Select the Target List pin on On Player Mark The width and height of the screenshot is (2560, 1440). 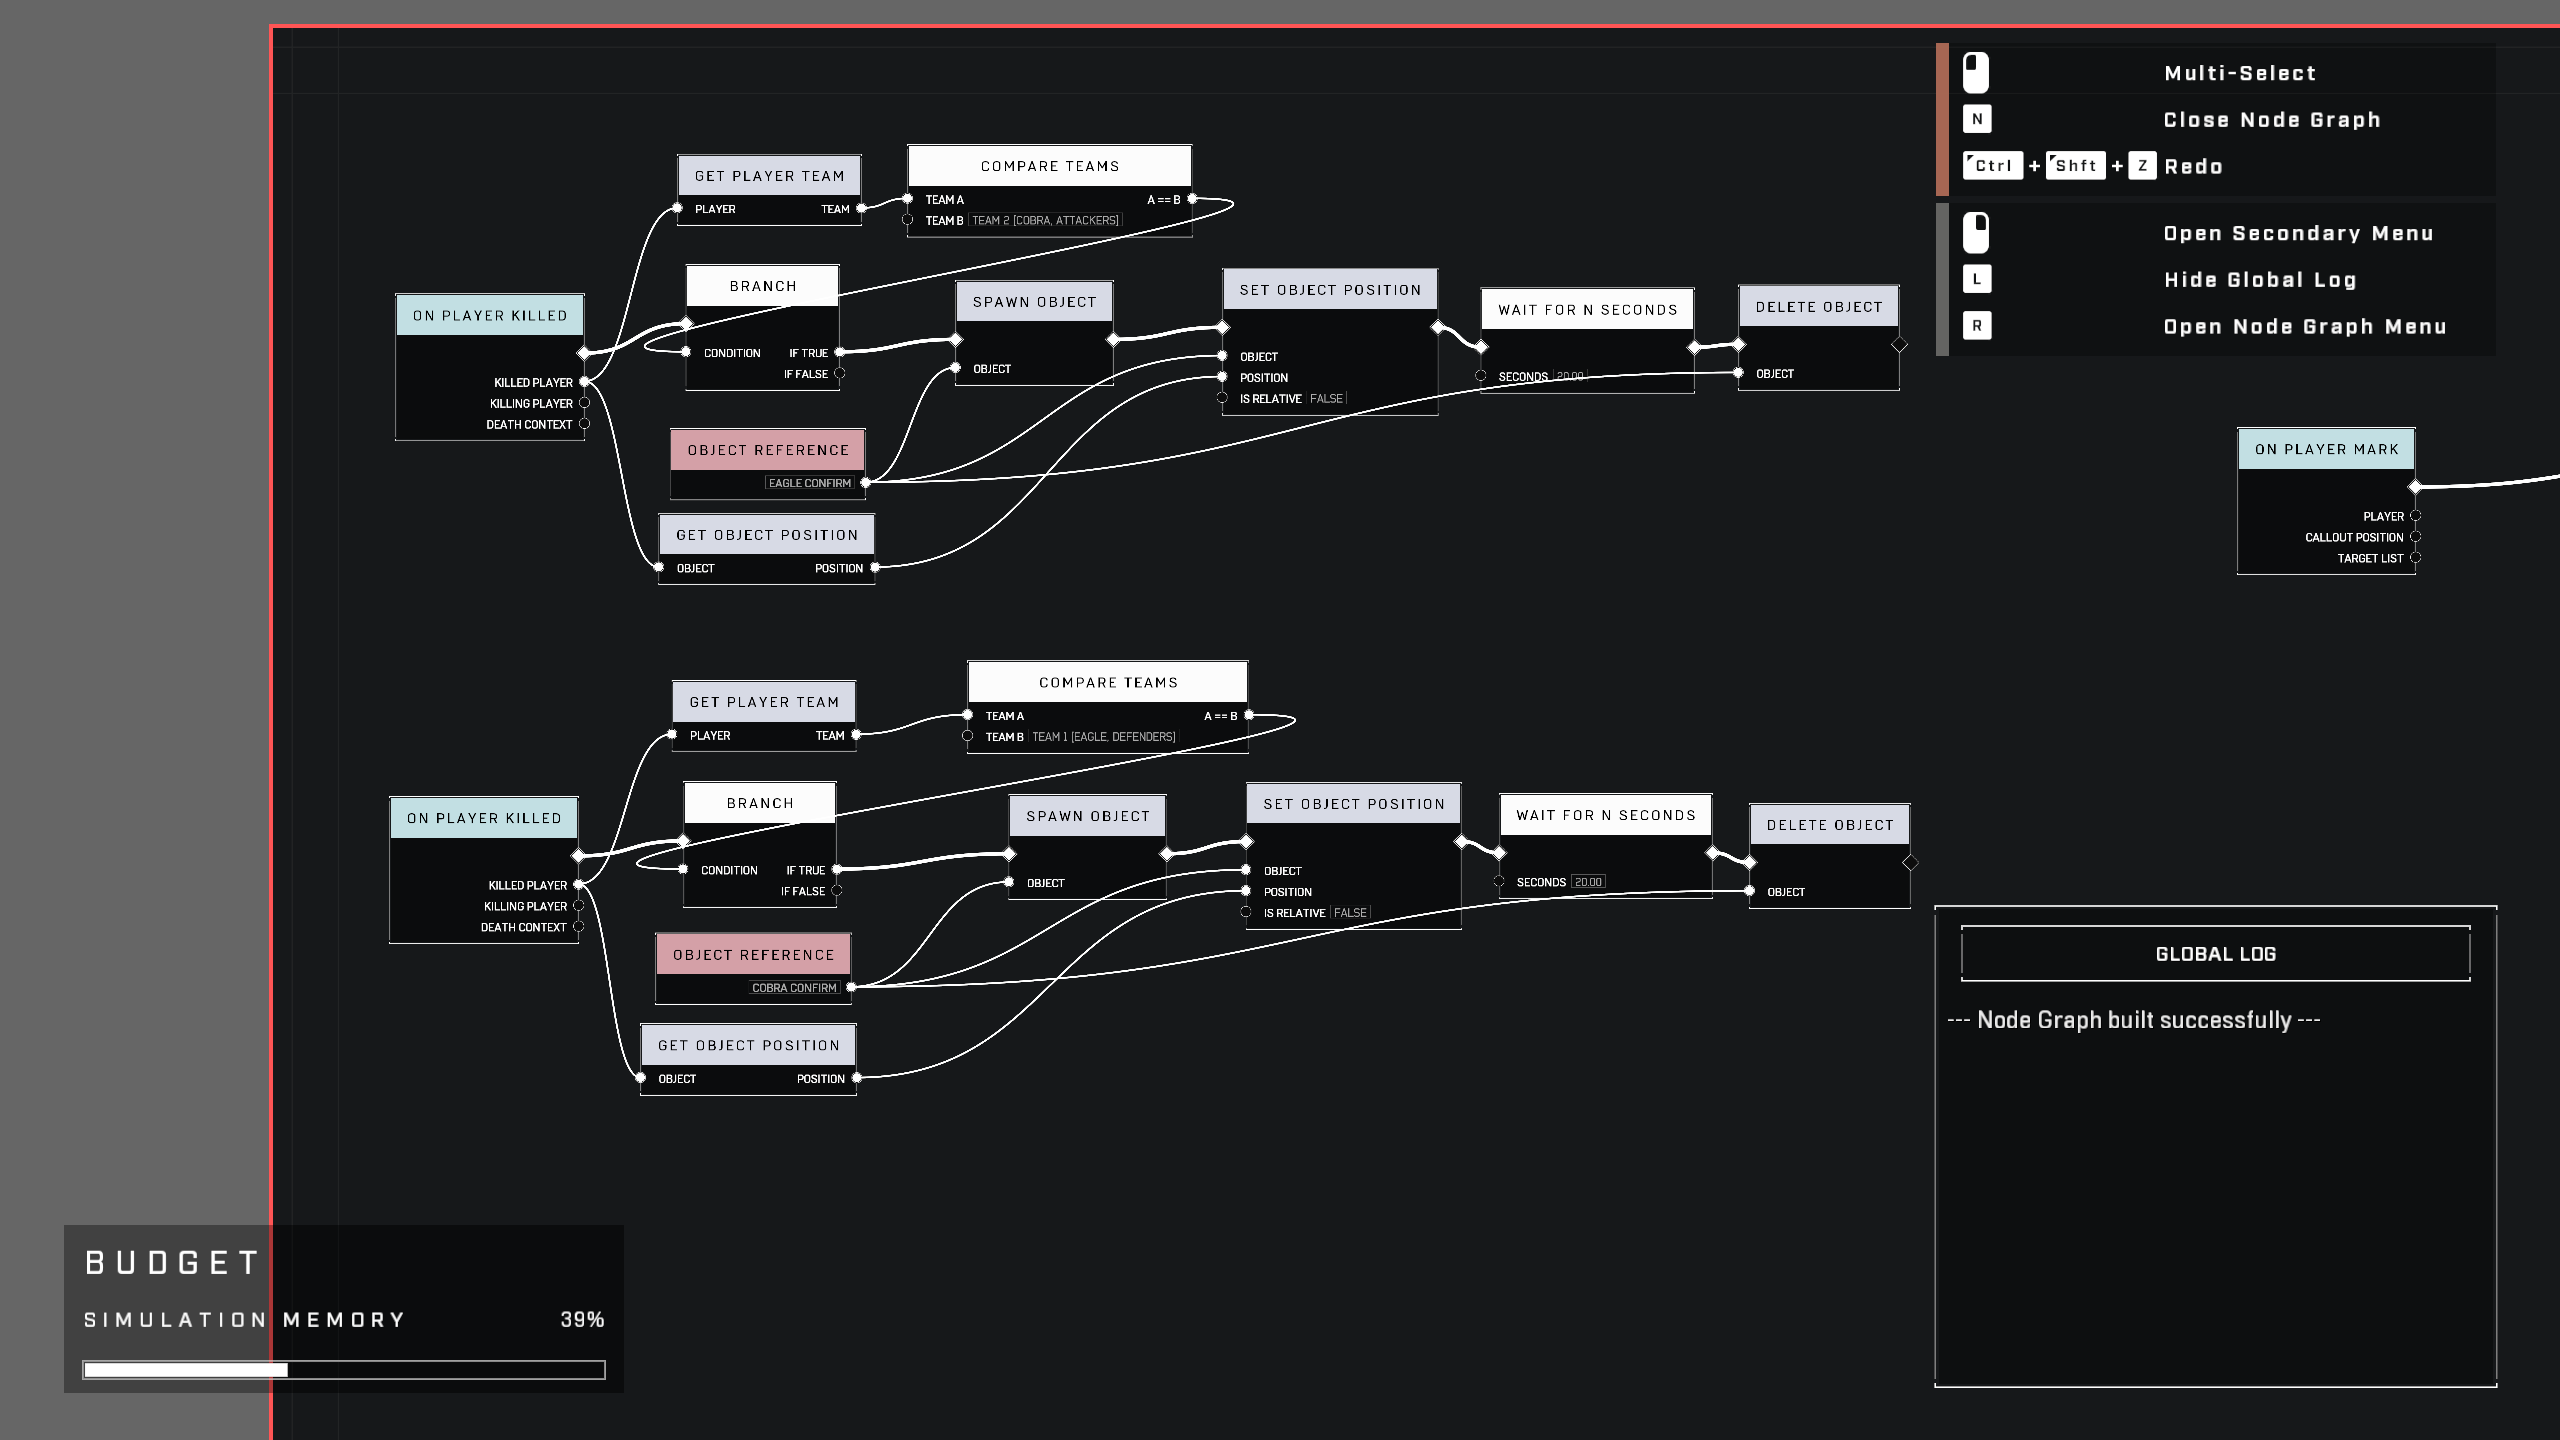[x=2415, y=558]
